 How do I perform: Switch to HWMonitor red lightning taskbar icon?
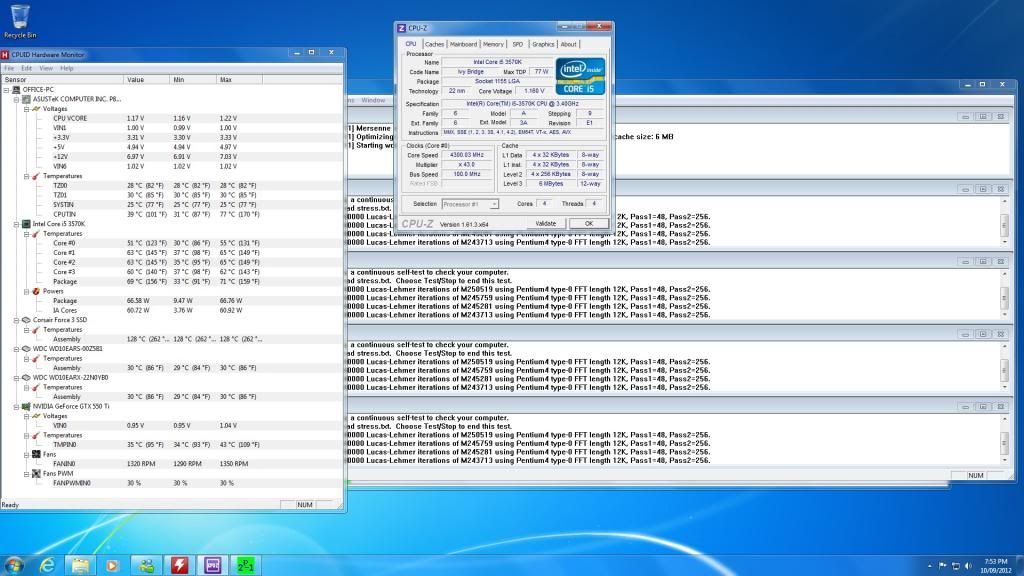[x=180, y=564]
